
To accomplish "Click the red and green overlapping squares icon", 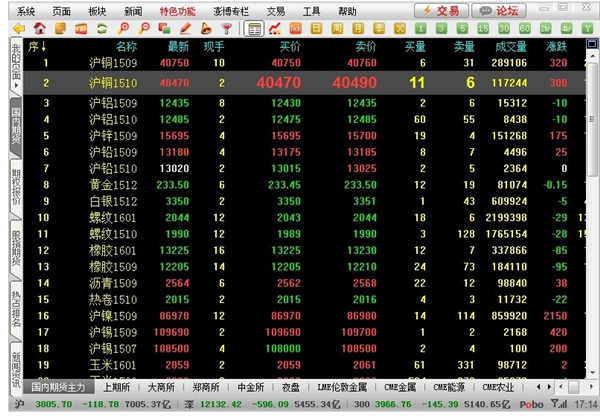I will tap(165, 29).
